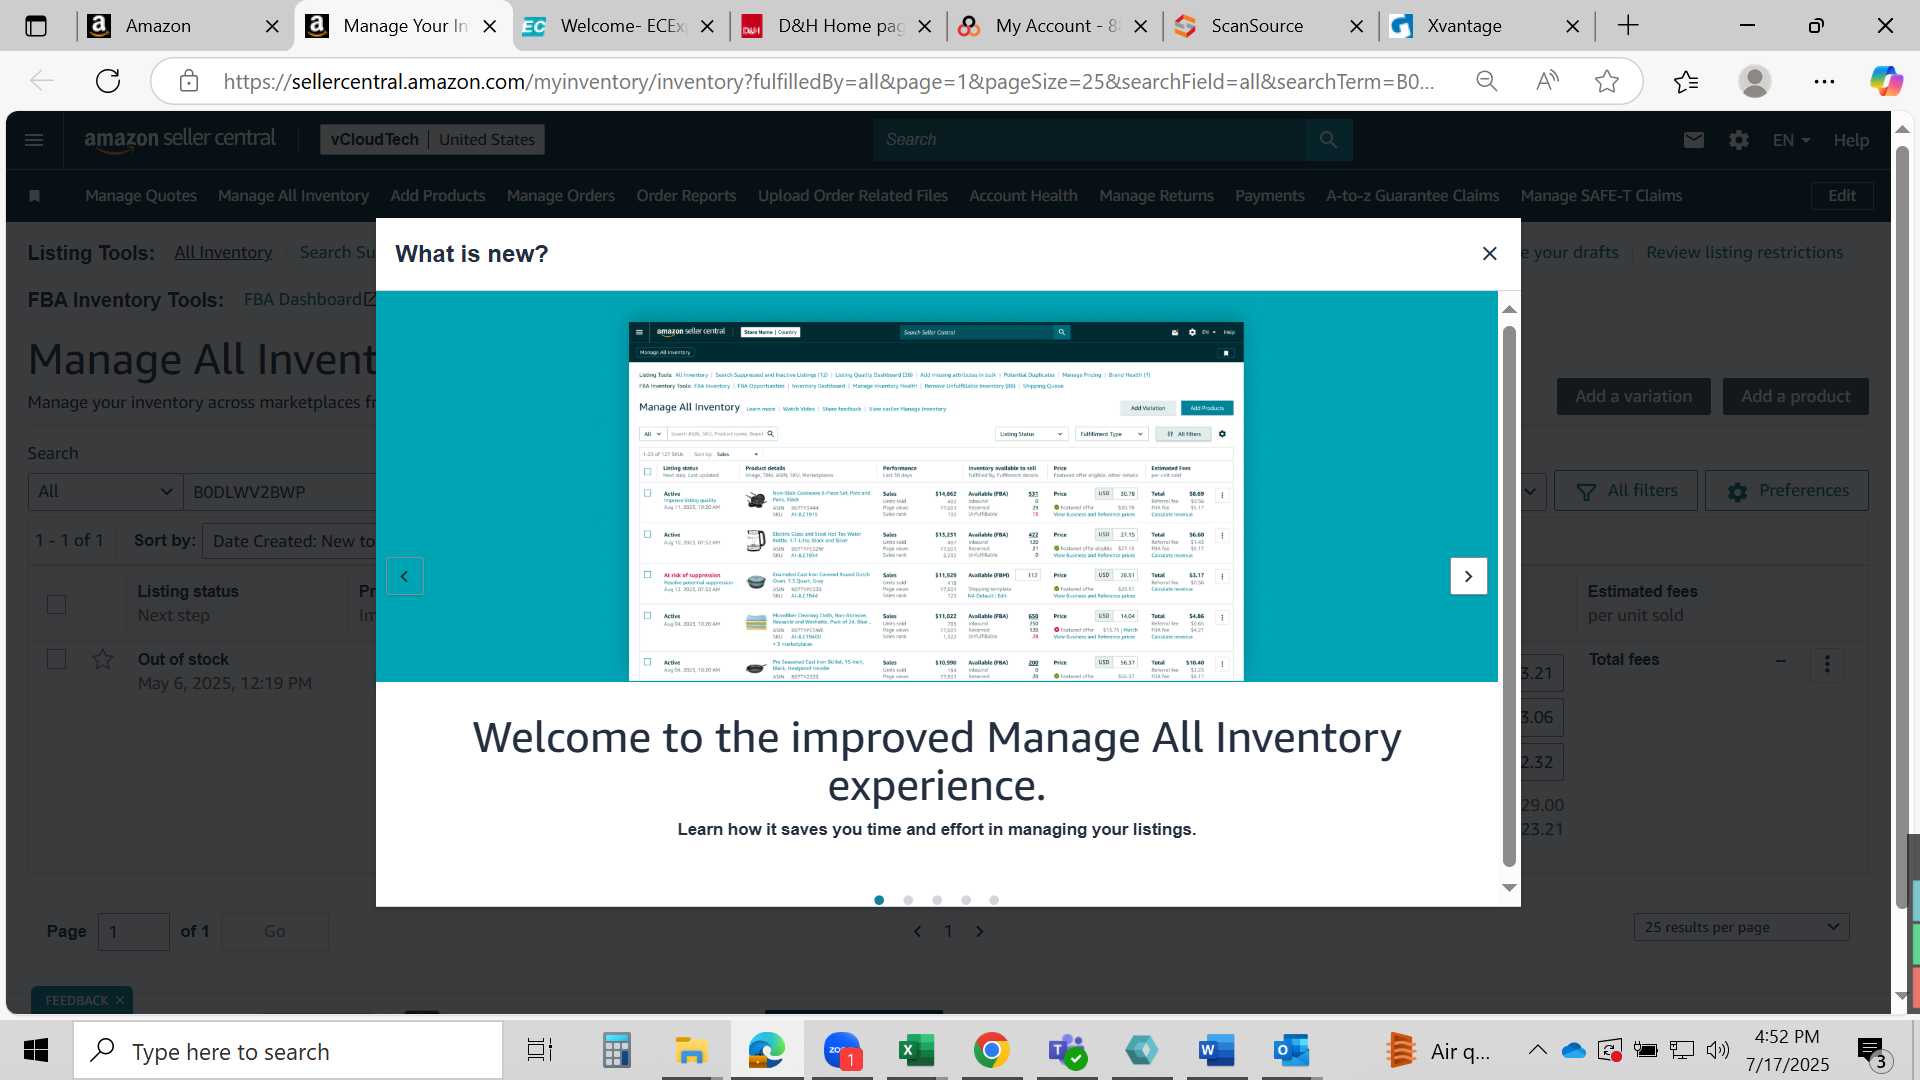
Task: Open the FBA Dashboard link
Action: [x=309, y=300]
